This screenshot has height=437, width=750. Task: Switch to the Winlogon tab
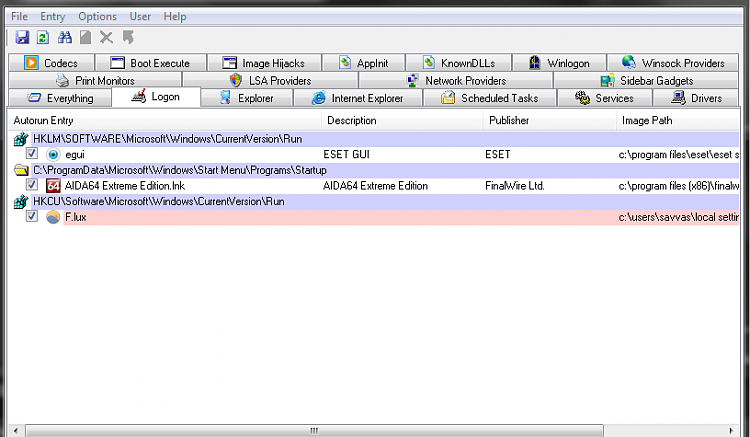559,63
